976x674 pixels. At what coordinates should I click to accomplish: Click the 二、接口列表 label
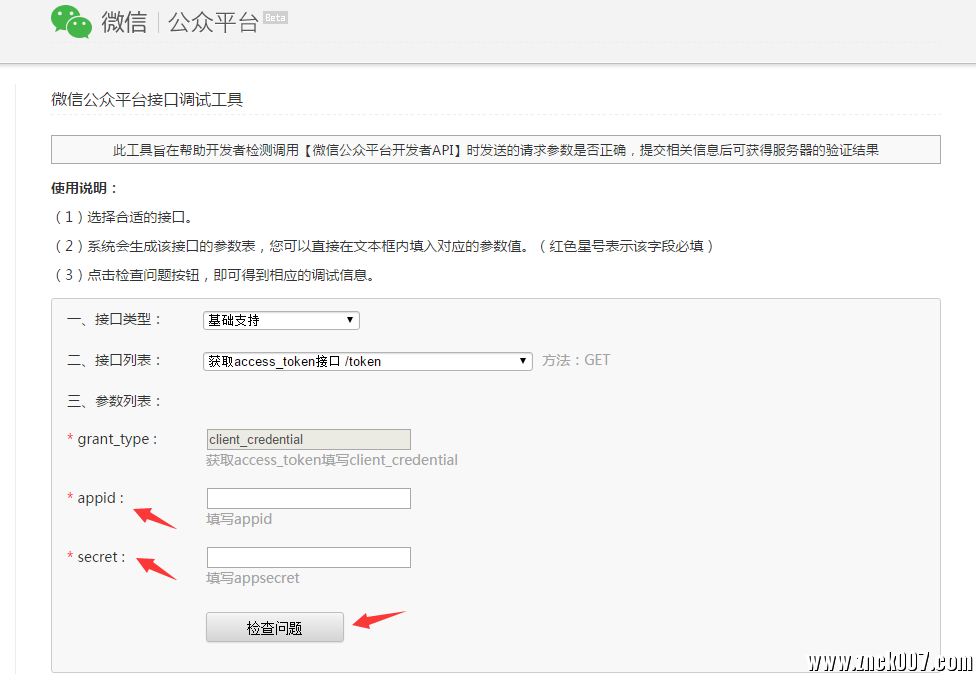(114, 360)
